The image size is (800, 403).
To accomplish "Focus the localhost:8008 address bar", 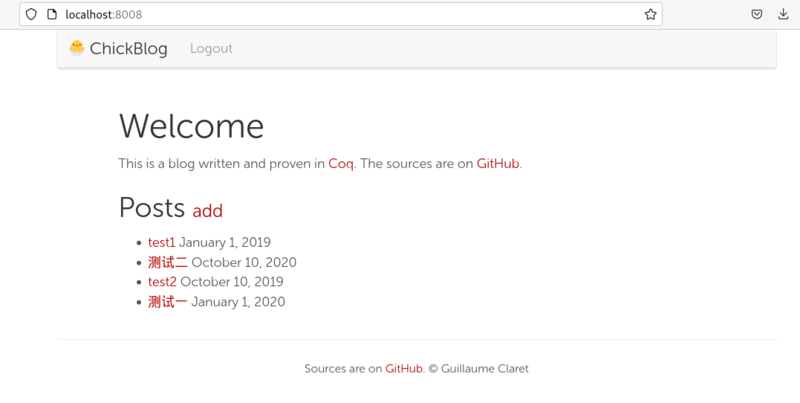I will (350, 15).
